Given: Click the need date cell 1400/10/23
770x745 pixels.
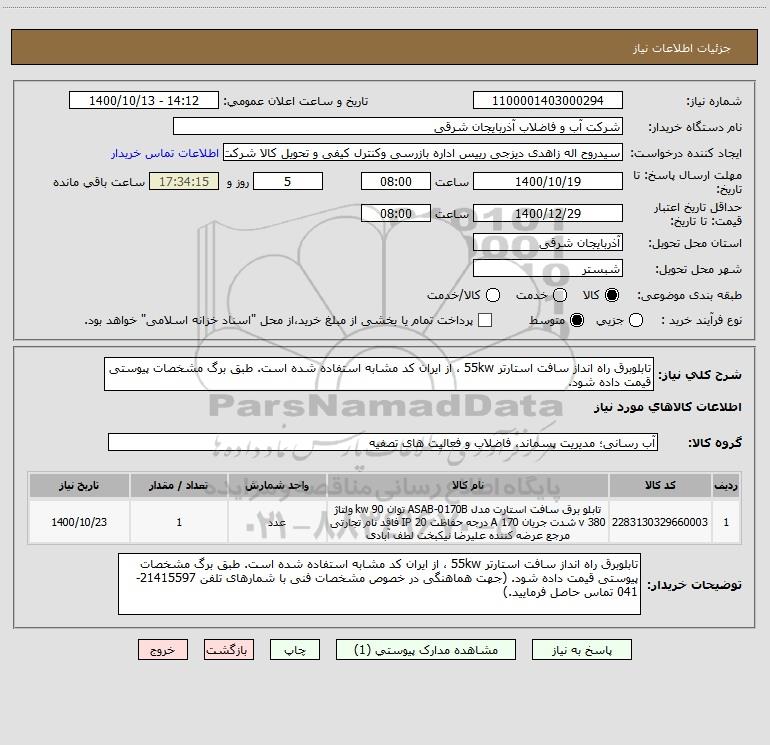Looking at the screenshot, I should click(79, 522).
